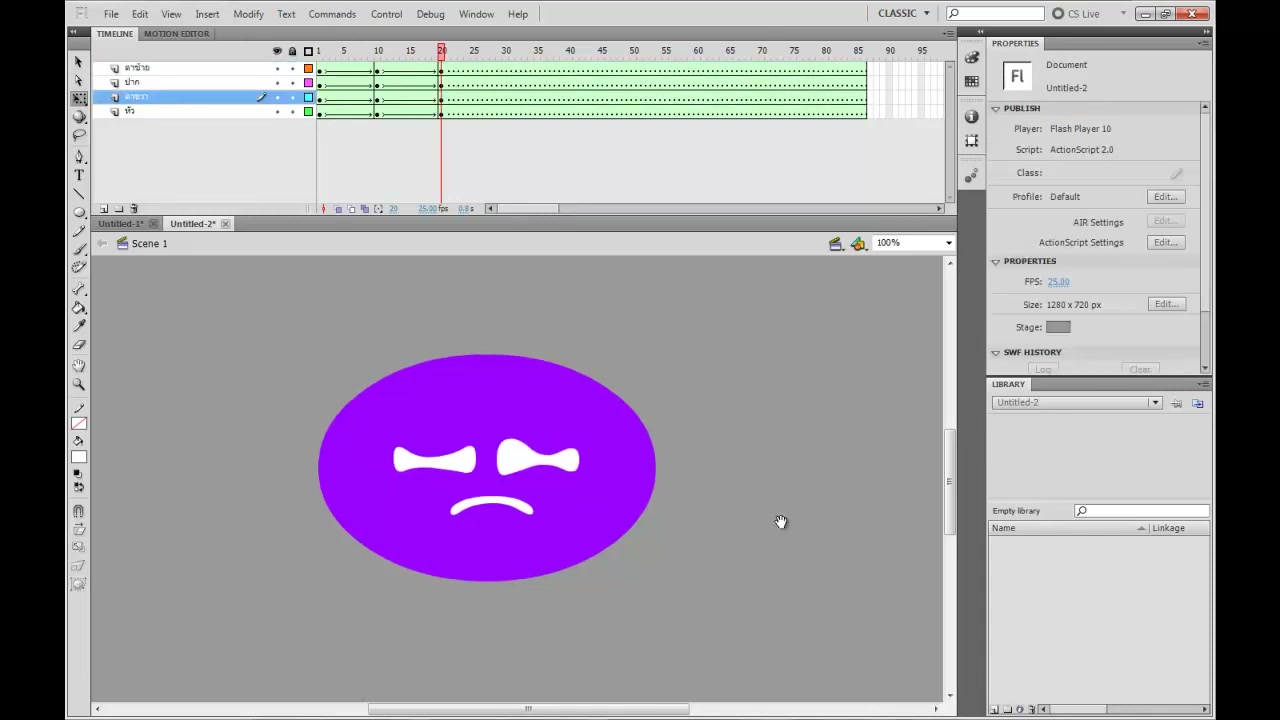Switch to the MOTION EDITOR tab
Screen dimensions: 1280x720
[176, 34]
